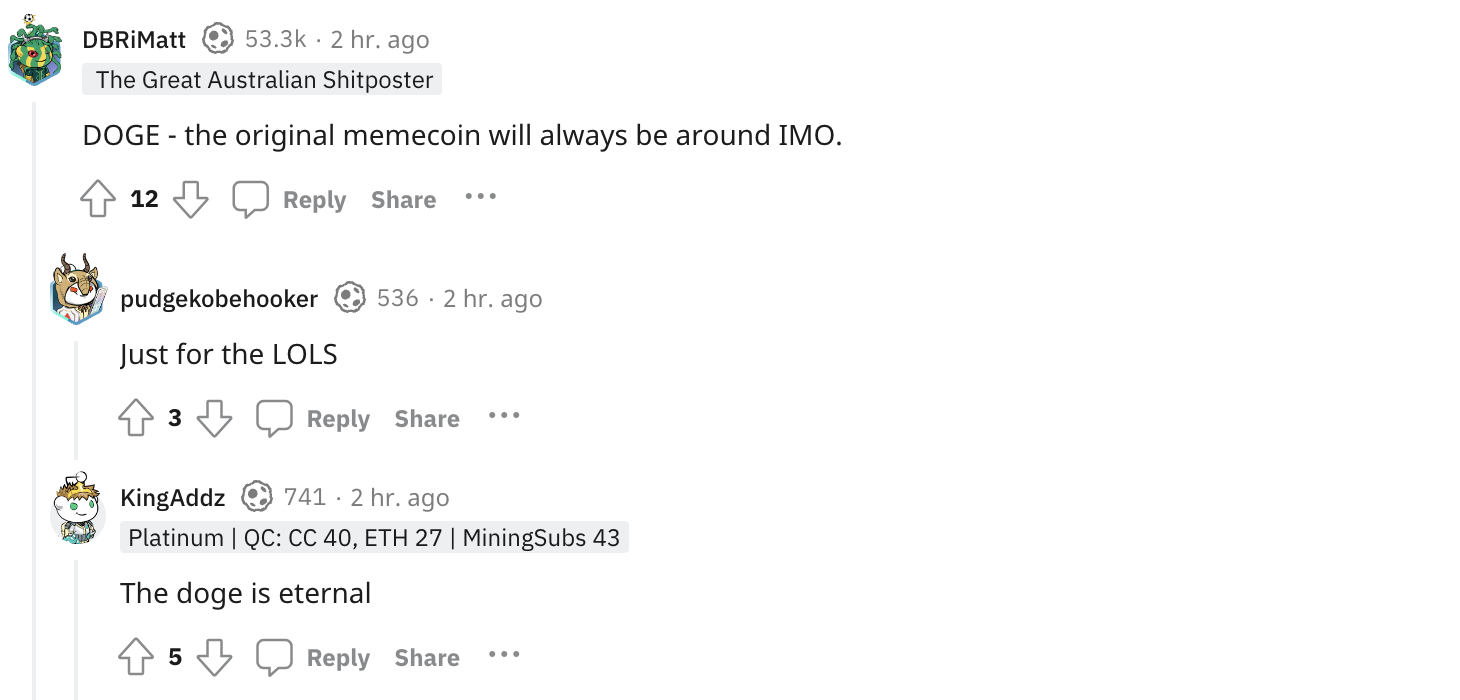Upvote DBRiMatt's DOGE comment
The height and width of the screenshot is (700, 1460).
coord(97,200)
